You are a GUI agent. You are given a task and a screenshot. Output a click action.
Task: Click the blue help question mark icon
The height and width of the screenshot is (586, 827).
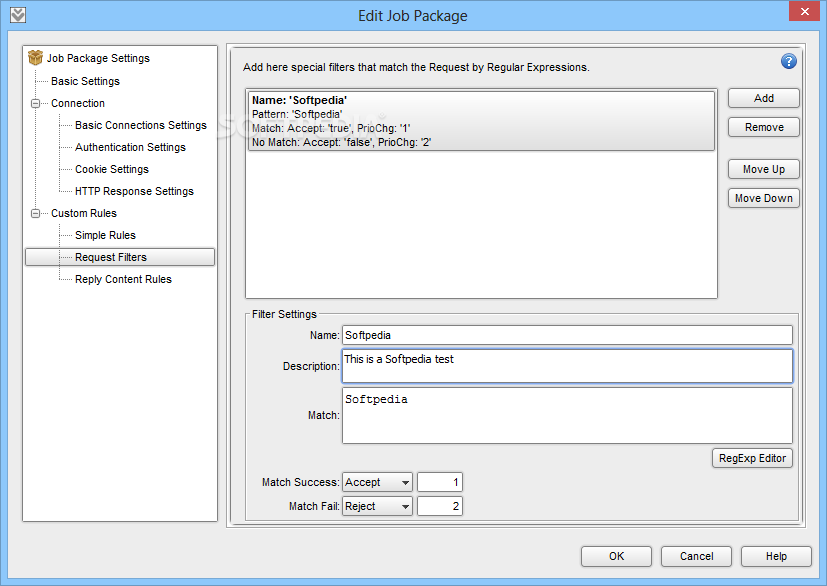[x=788, y=61]
